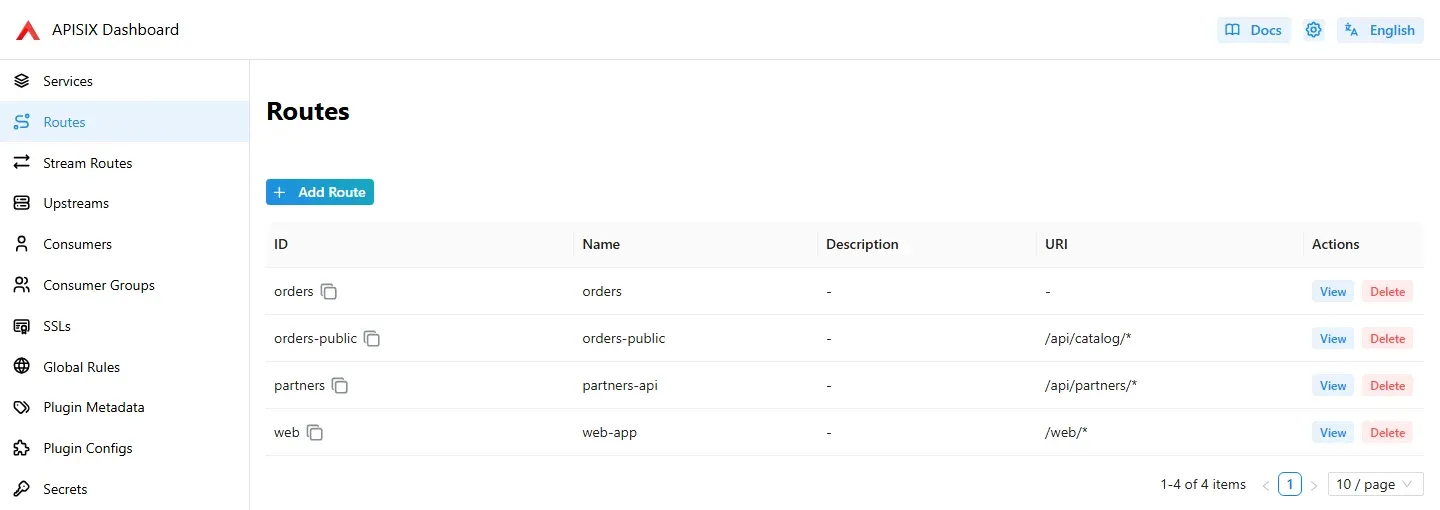The width and height of the screenshot is (1440, 510).
Task: Go to previous page arrow
Action: pos(1266,485)
